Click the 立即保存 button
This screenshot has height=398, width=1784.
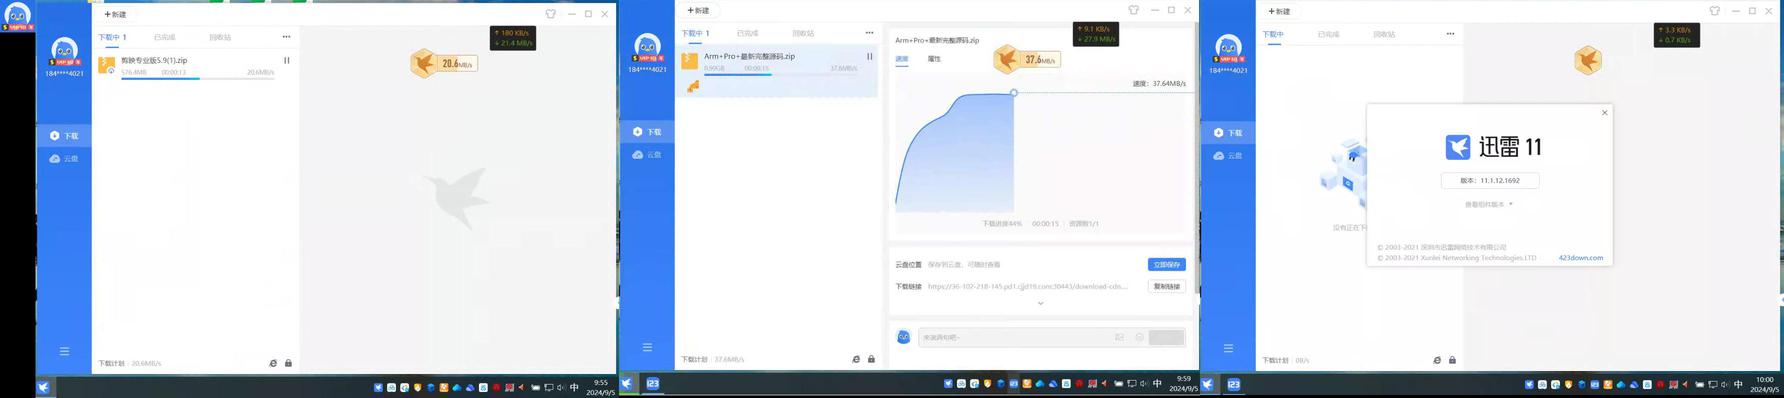[x=1166, y=264]
